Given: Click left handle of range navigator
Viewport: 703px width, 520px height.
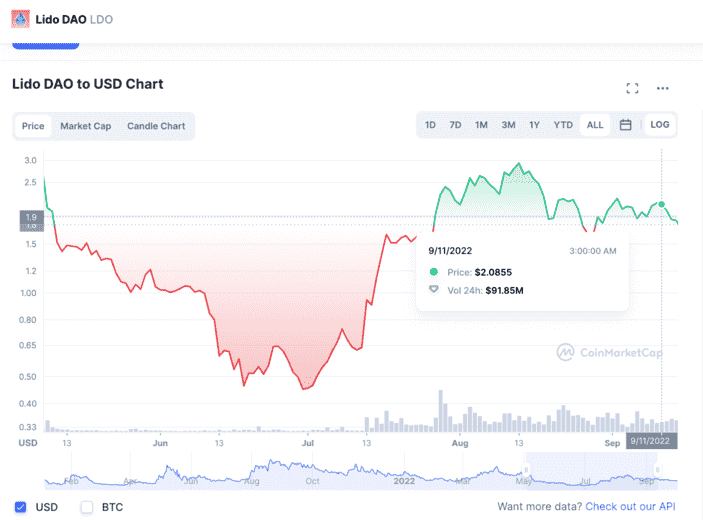Looking at the screenshot, I should click(526, 470).
